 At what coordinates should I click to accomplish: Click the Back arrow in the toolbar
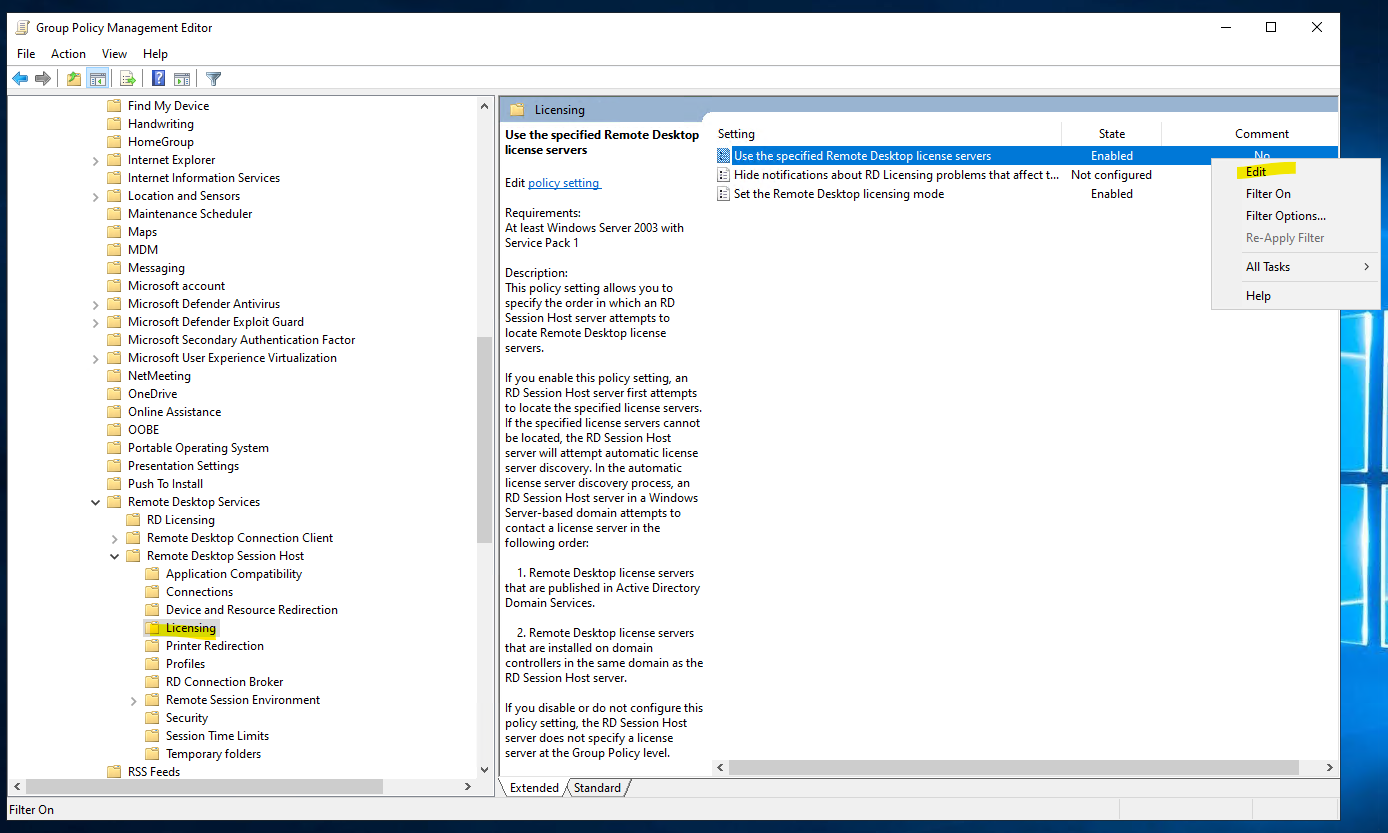pos(20,78)
